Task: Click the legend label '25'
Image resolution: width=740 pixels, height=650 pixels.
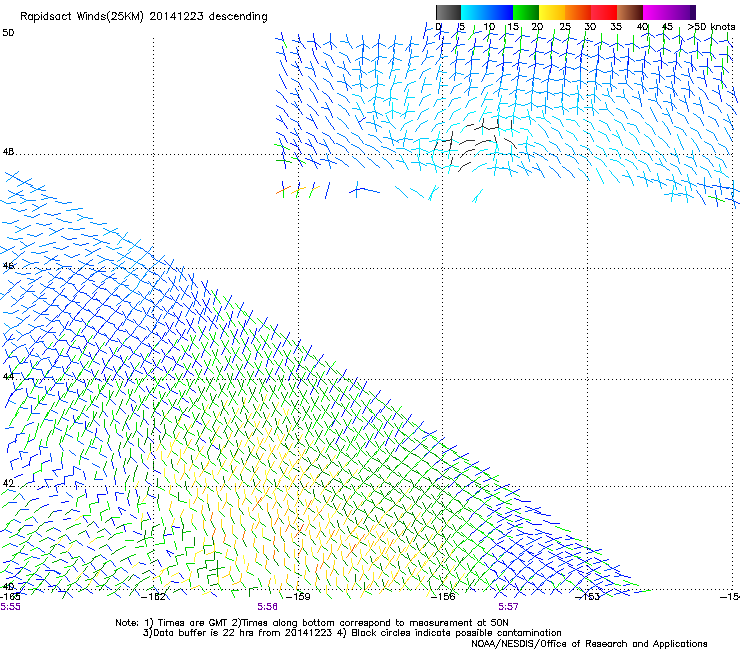Action: pos(565,27)
